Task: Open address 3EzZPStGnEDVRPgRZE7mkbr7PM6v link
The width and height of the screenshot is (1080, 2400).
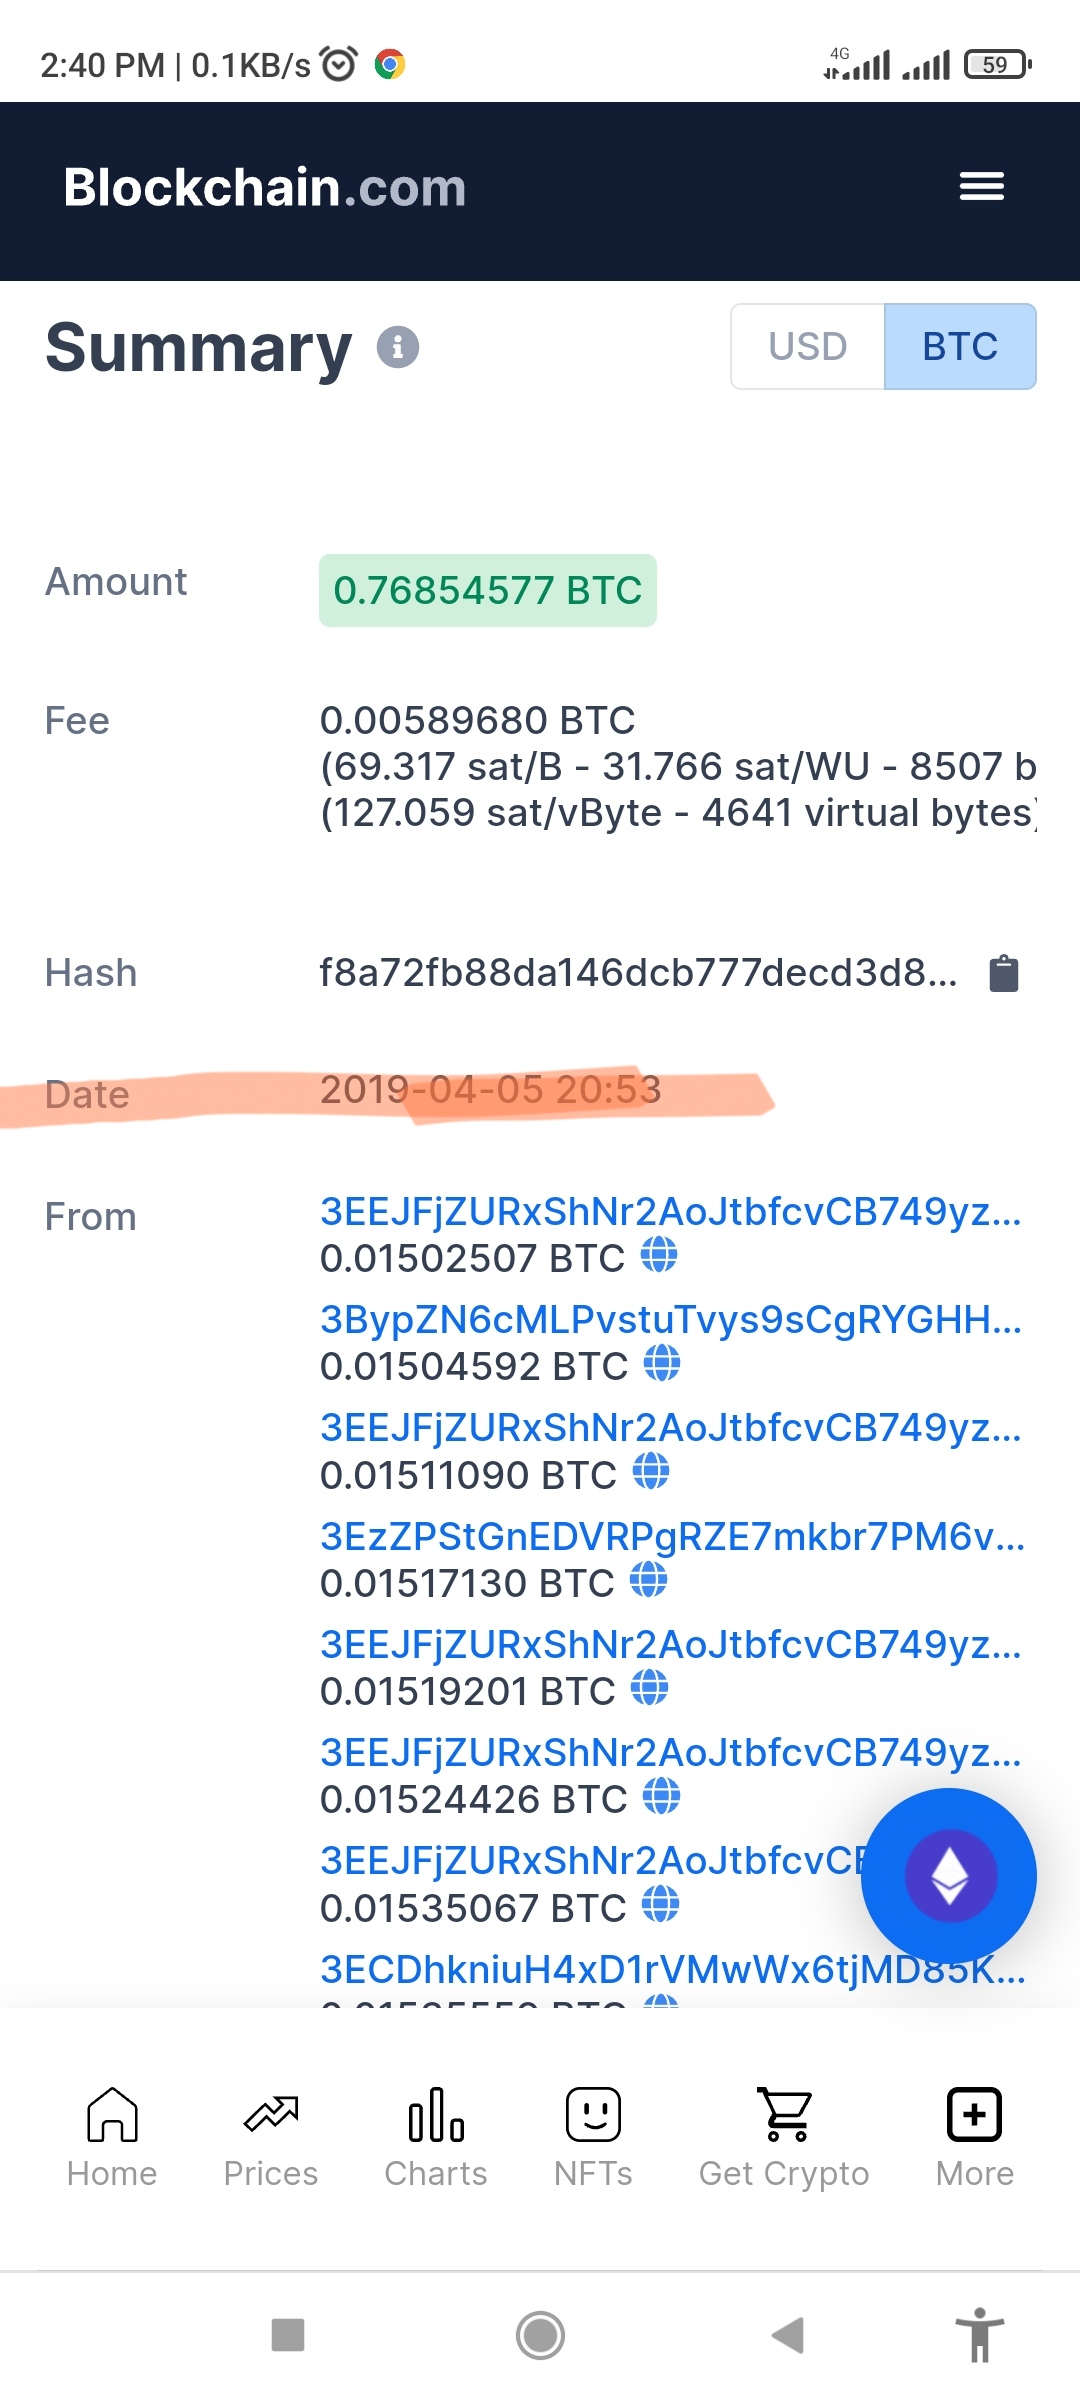Action: click(x=672, y=1537)
